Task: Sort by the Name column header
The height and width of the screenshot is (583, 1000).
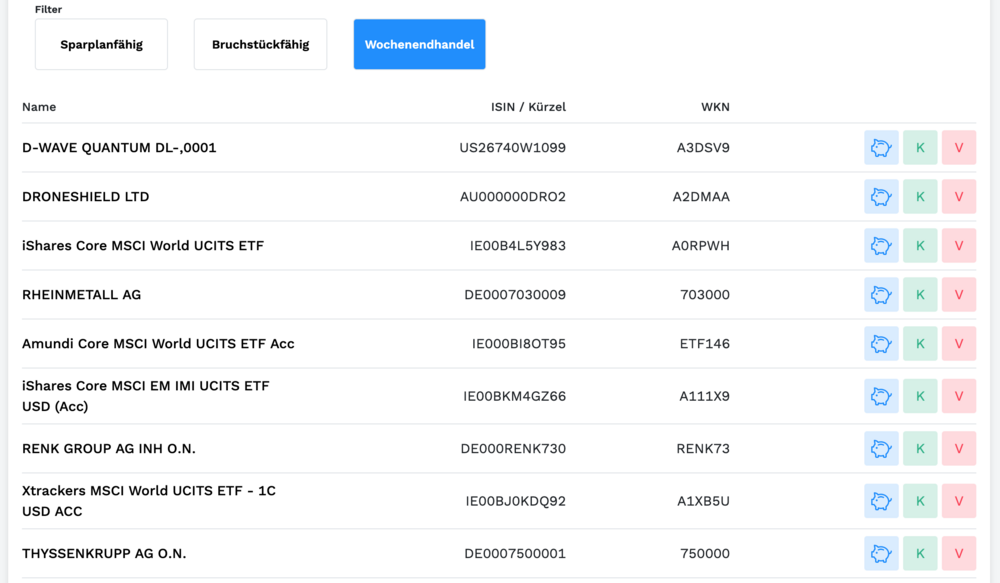Action: click(x=39, y=107)
